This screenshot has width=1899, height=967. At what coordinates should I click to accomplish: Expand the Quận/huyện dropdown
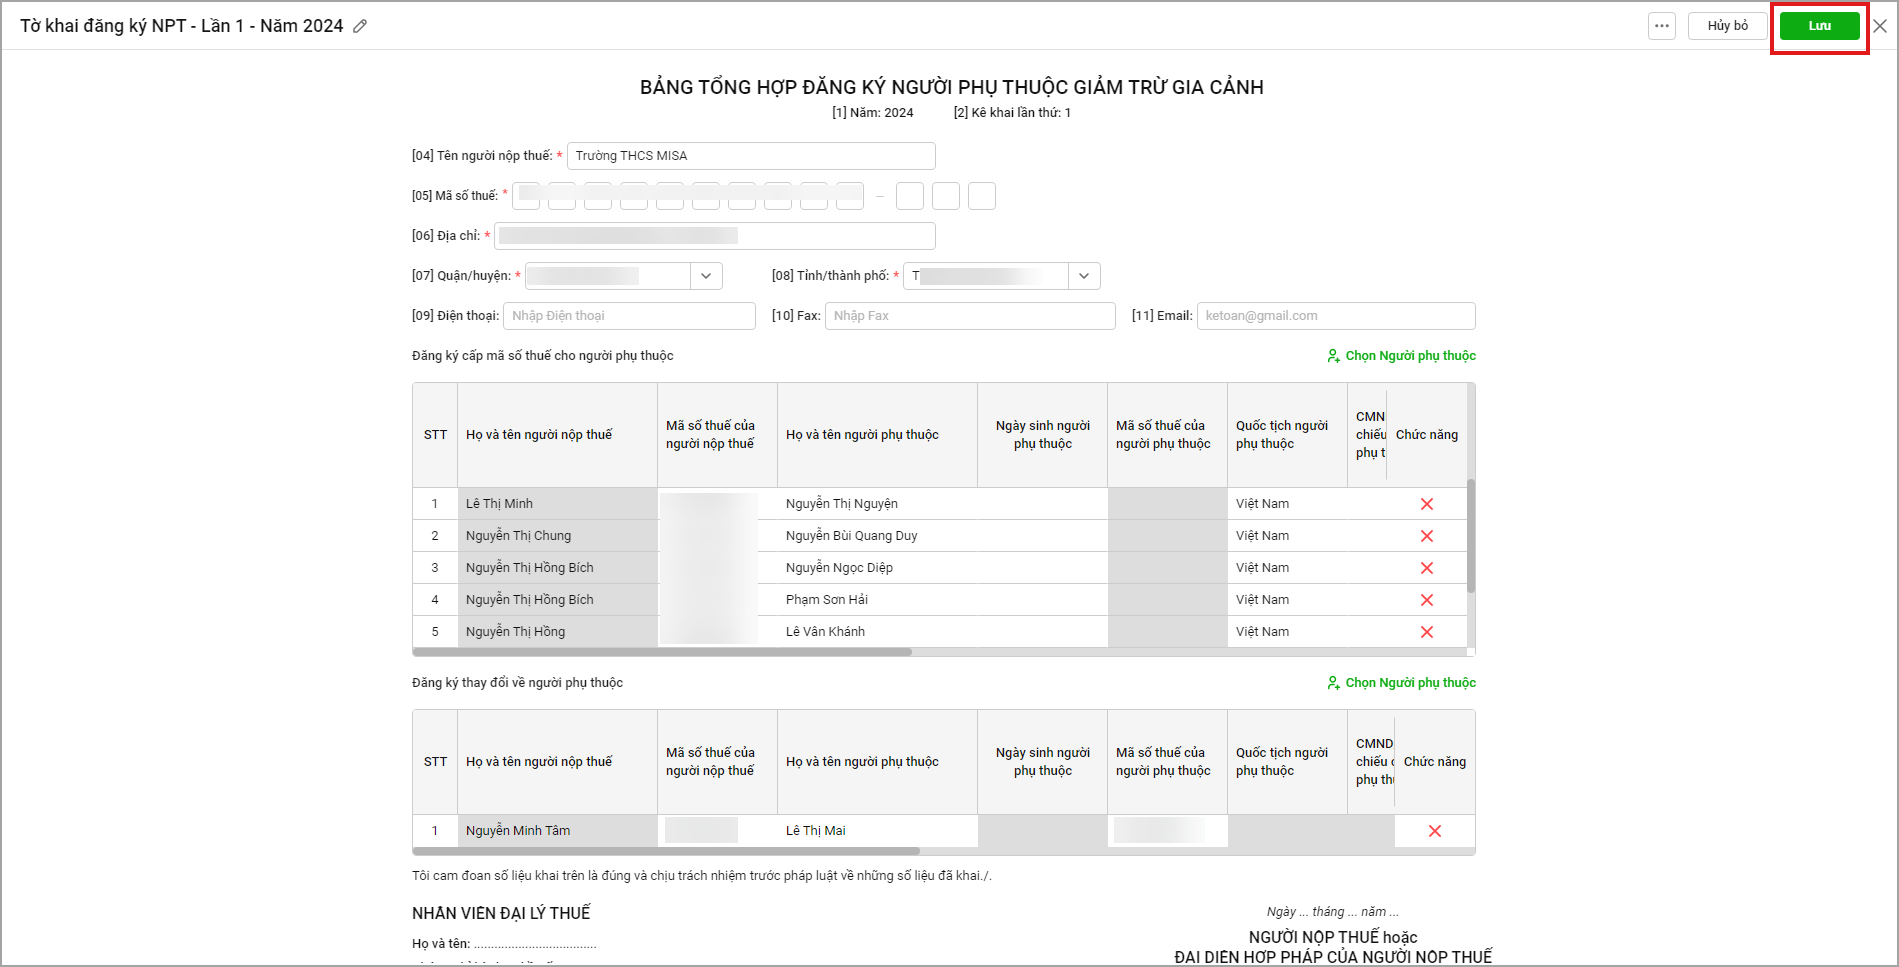coord(706,276)
